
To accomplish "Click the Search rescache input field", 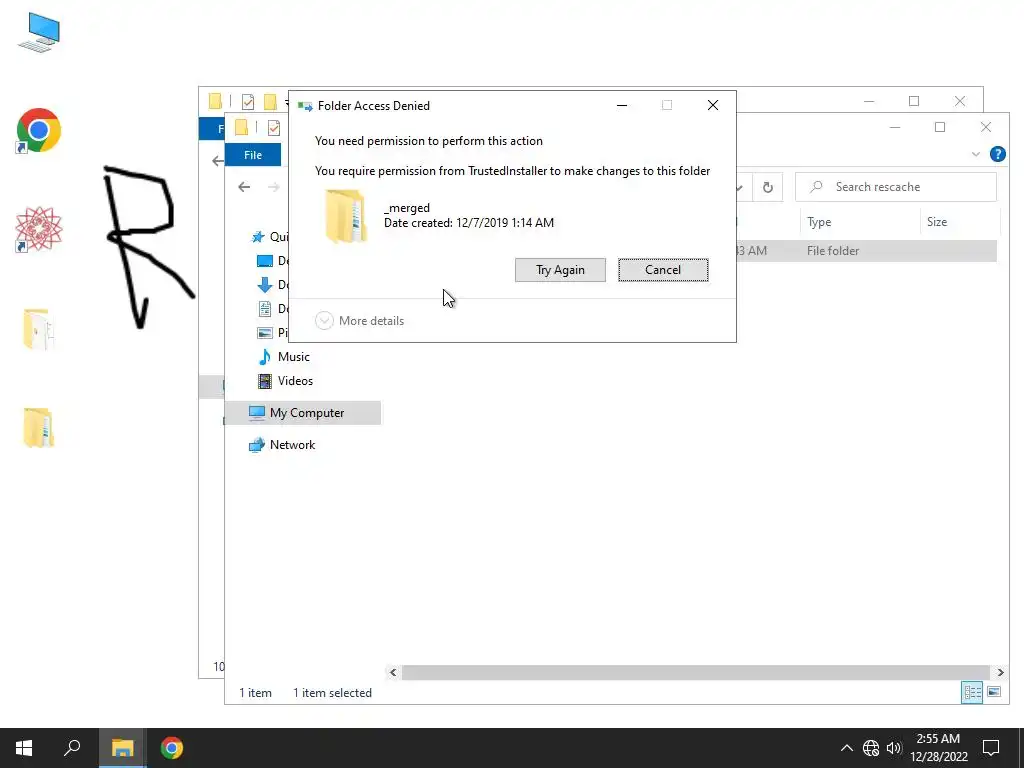I will [x=896, y=187].
